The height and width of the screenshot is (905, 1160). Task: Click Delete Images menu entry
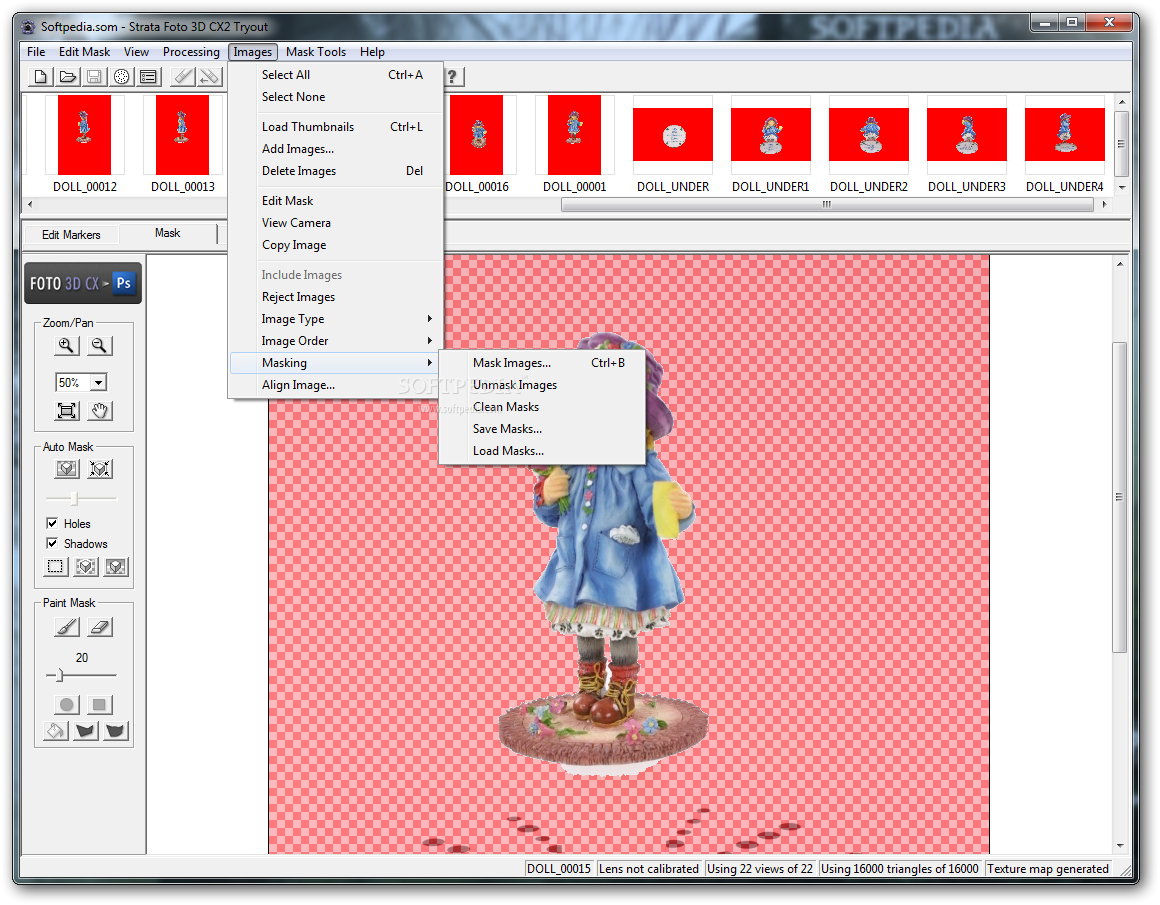[x=336, y=171]
